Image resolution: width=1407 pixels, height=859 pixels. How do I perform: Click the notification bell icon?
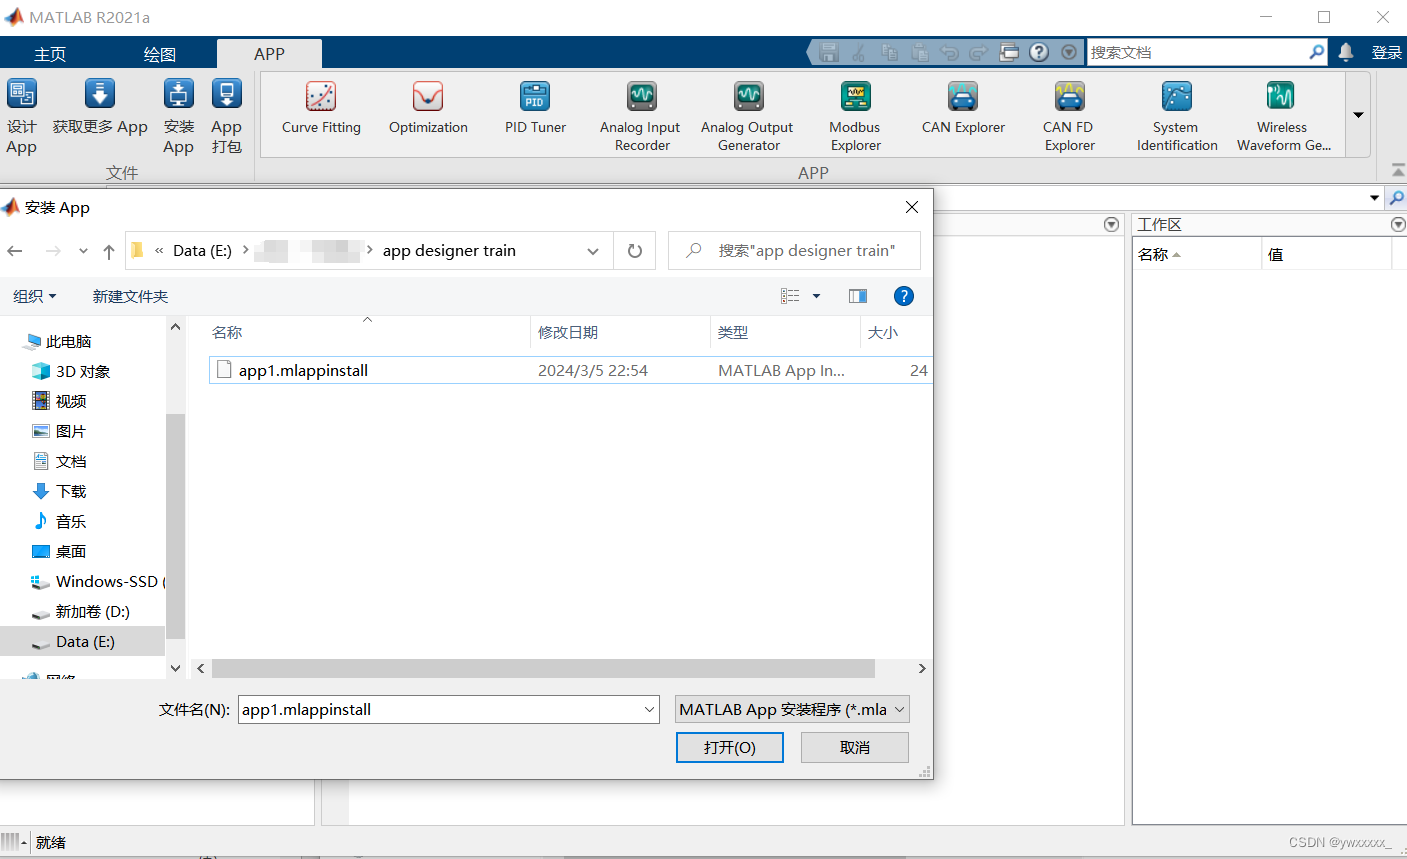(x=1346, y=52)
